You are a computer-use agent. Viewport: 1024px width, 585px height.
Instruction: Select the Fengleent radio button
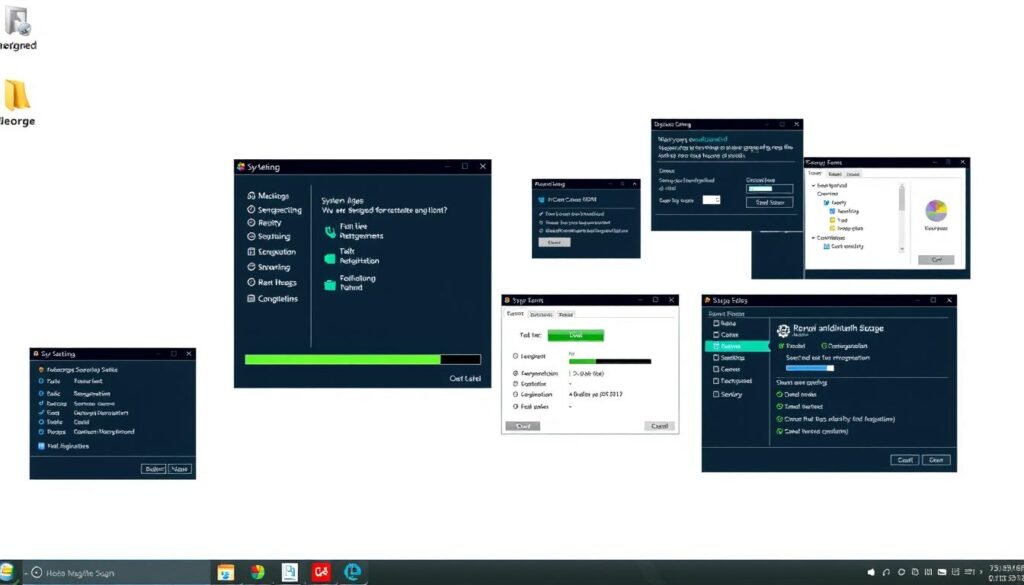[515, 356]
